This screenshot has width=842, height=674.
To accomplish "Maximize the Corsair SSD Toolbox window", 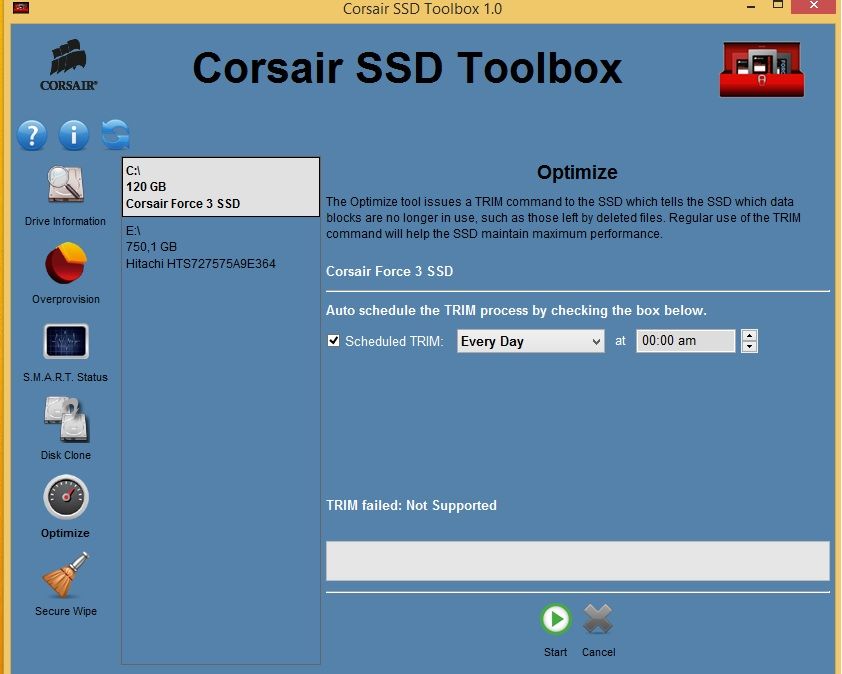I will (778, 5).
